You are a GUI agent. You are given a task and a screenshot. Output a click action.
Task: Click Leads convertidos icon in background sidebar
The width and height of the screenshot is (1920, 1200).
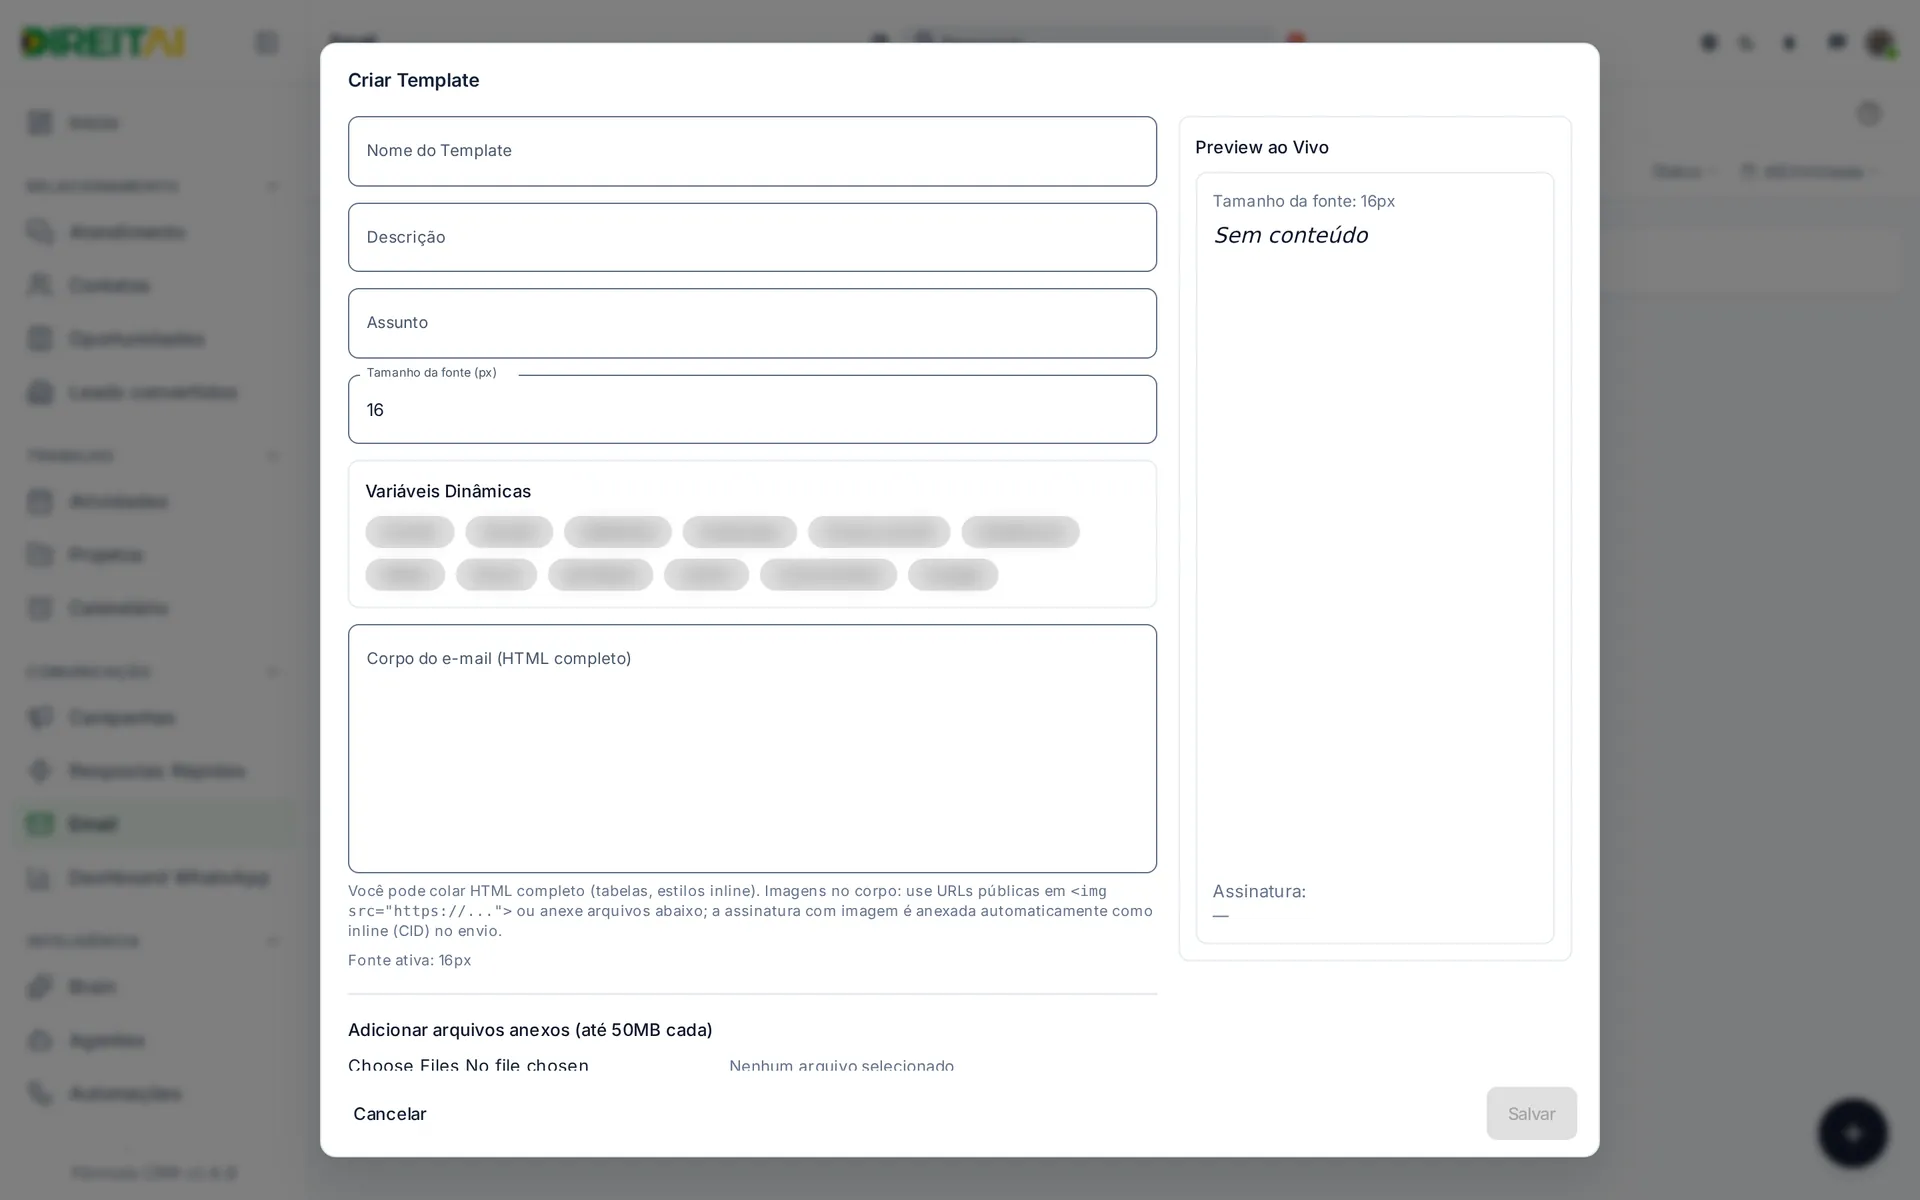click(x=40, y=392)
